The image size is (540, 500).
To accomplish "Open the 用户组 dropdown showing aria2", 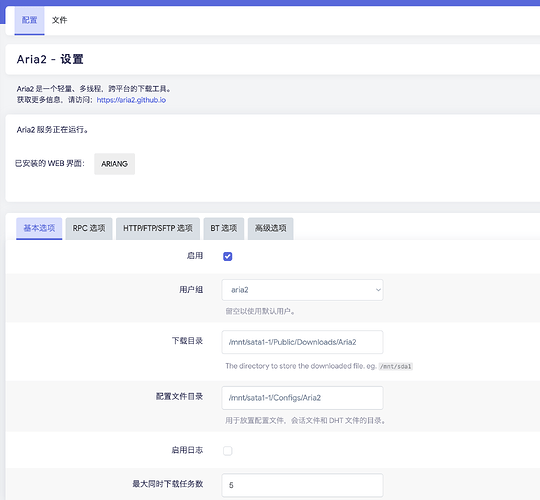I will [302, 290].
